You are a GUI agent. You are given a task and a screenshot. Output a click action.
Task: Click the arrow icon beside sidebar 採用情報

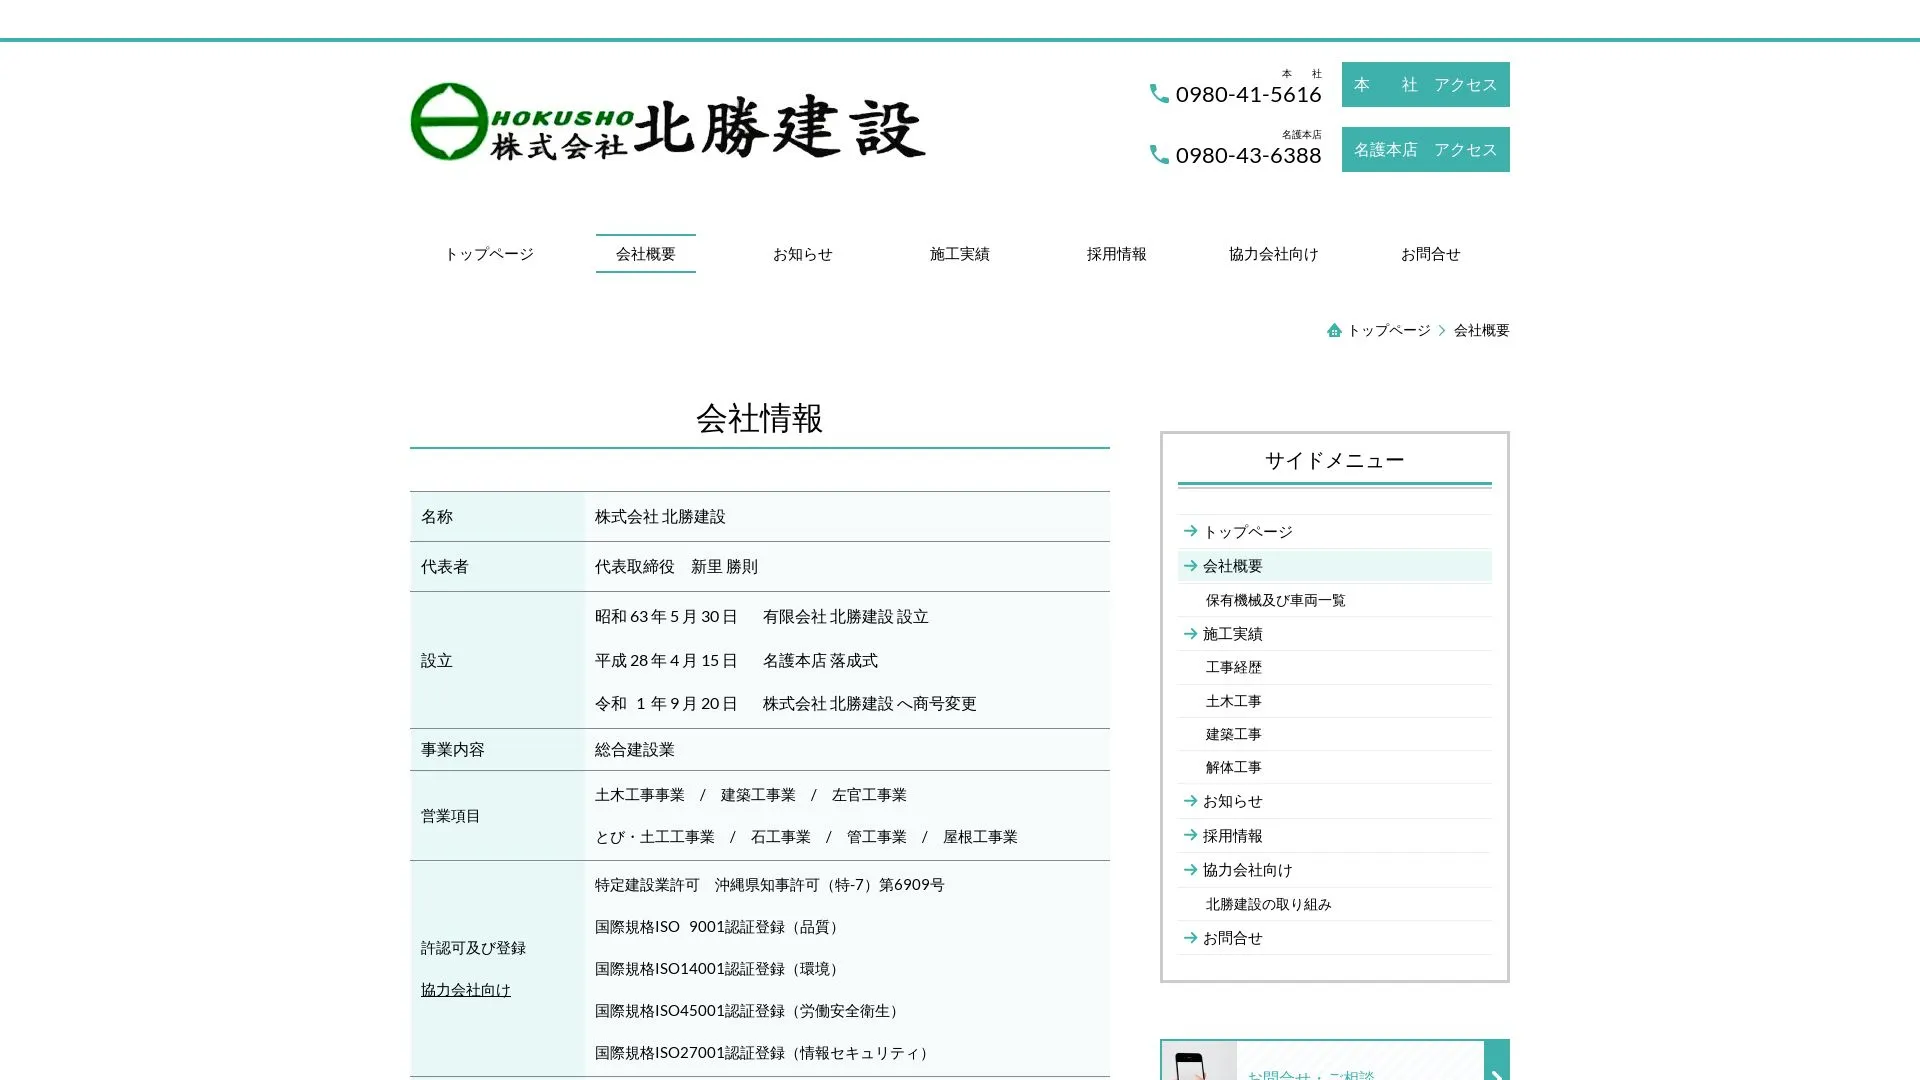(1190, 835)
